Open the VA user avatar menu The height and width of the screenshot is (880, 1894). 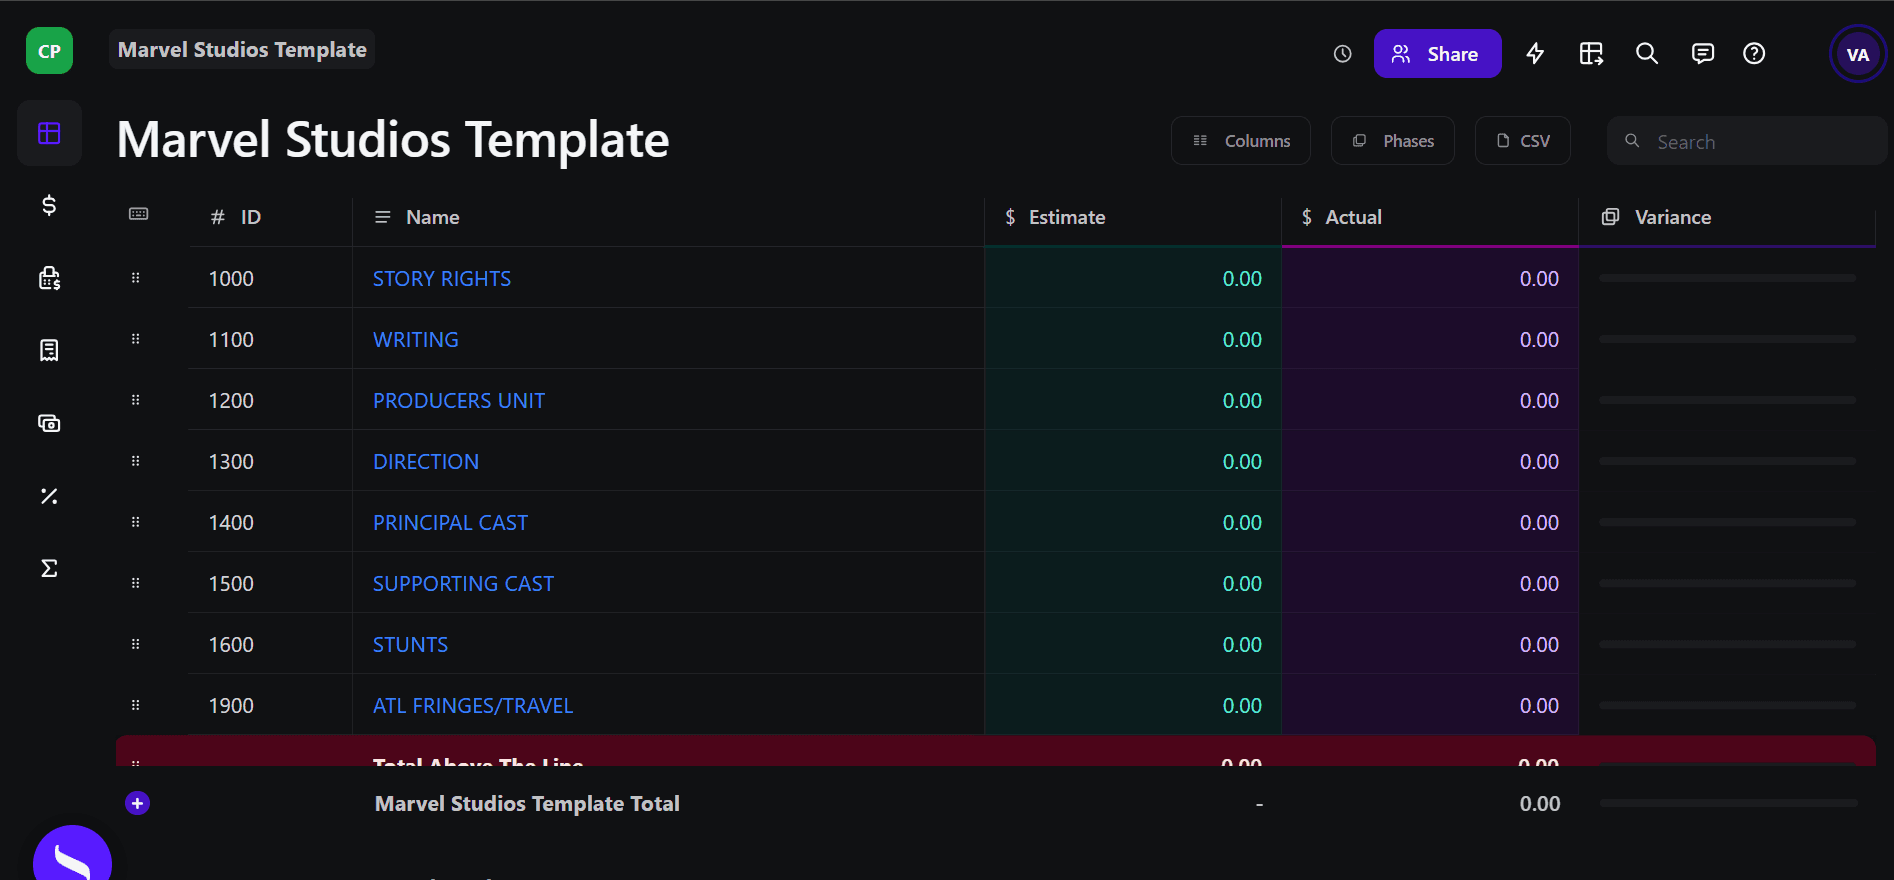[x=1857, y=55]
